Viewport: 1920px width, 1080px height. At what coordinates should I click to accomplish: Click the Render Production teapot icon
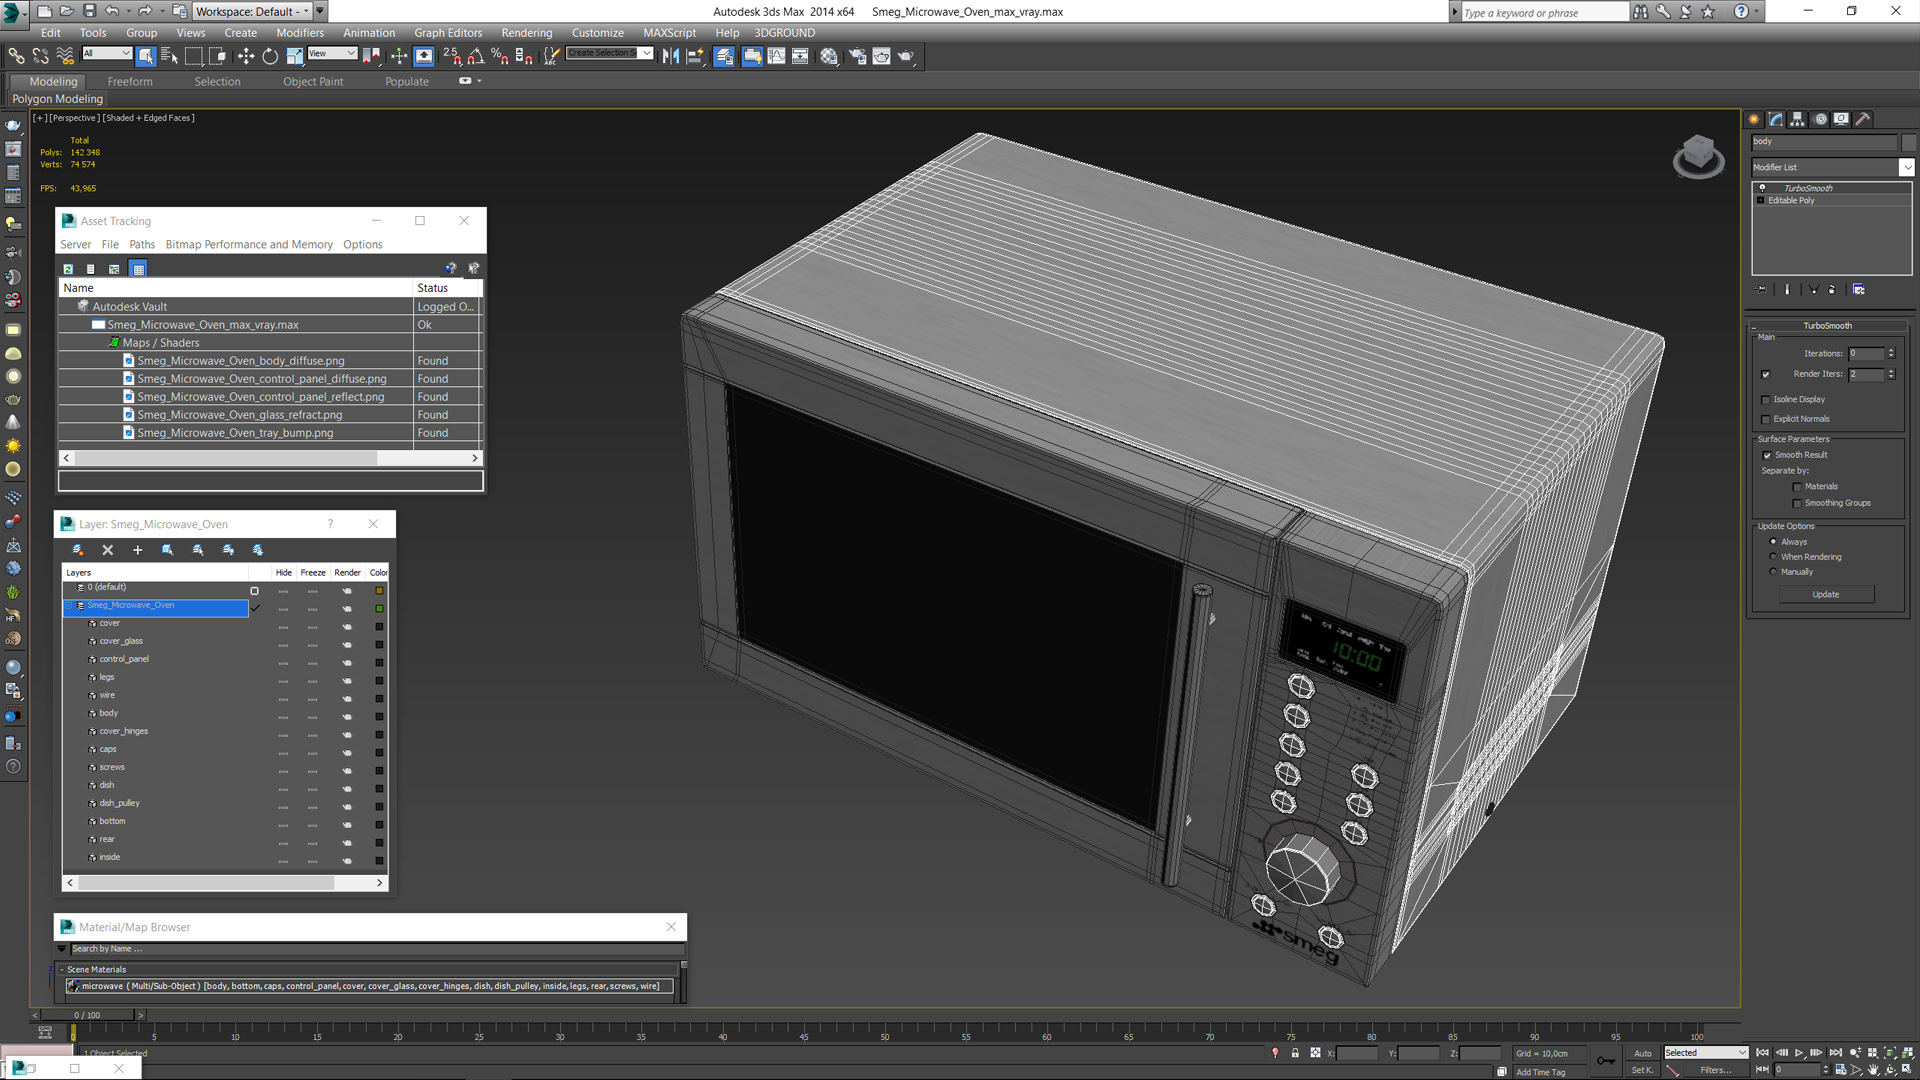tap(906, 56)
